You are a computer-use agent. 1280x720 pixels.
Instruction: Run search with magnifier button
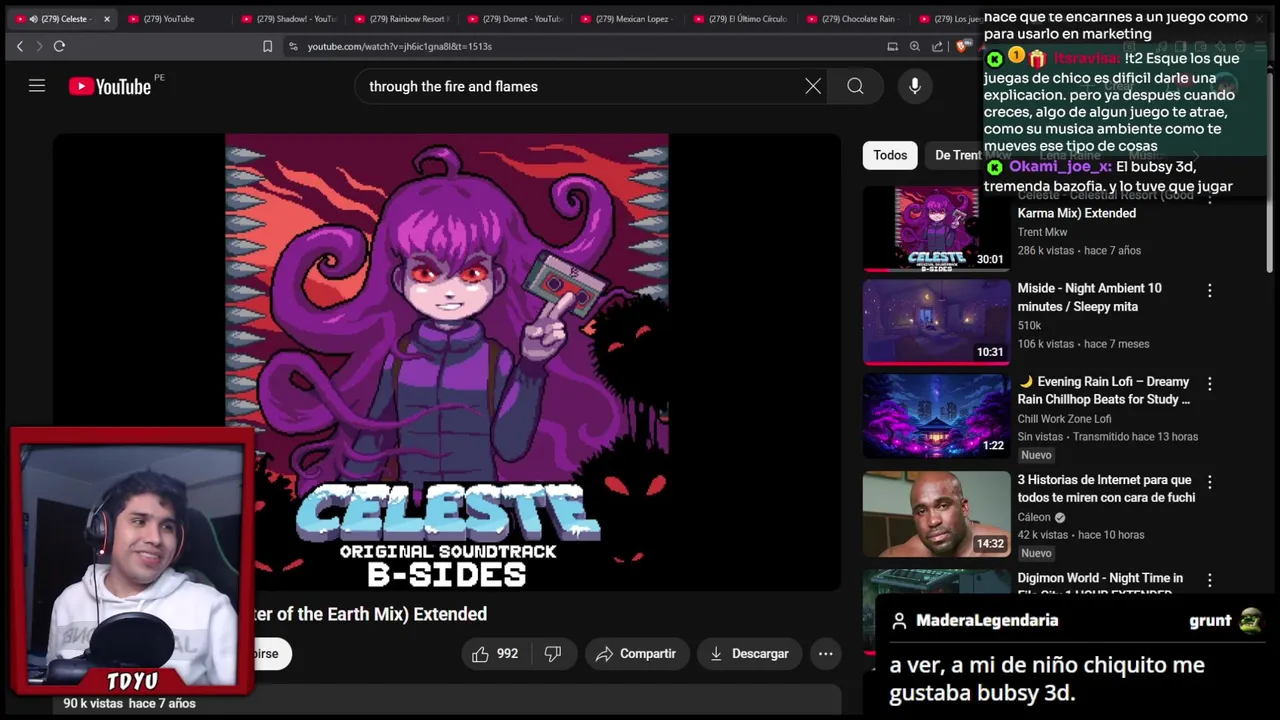[x=855, y=86]
